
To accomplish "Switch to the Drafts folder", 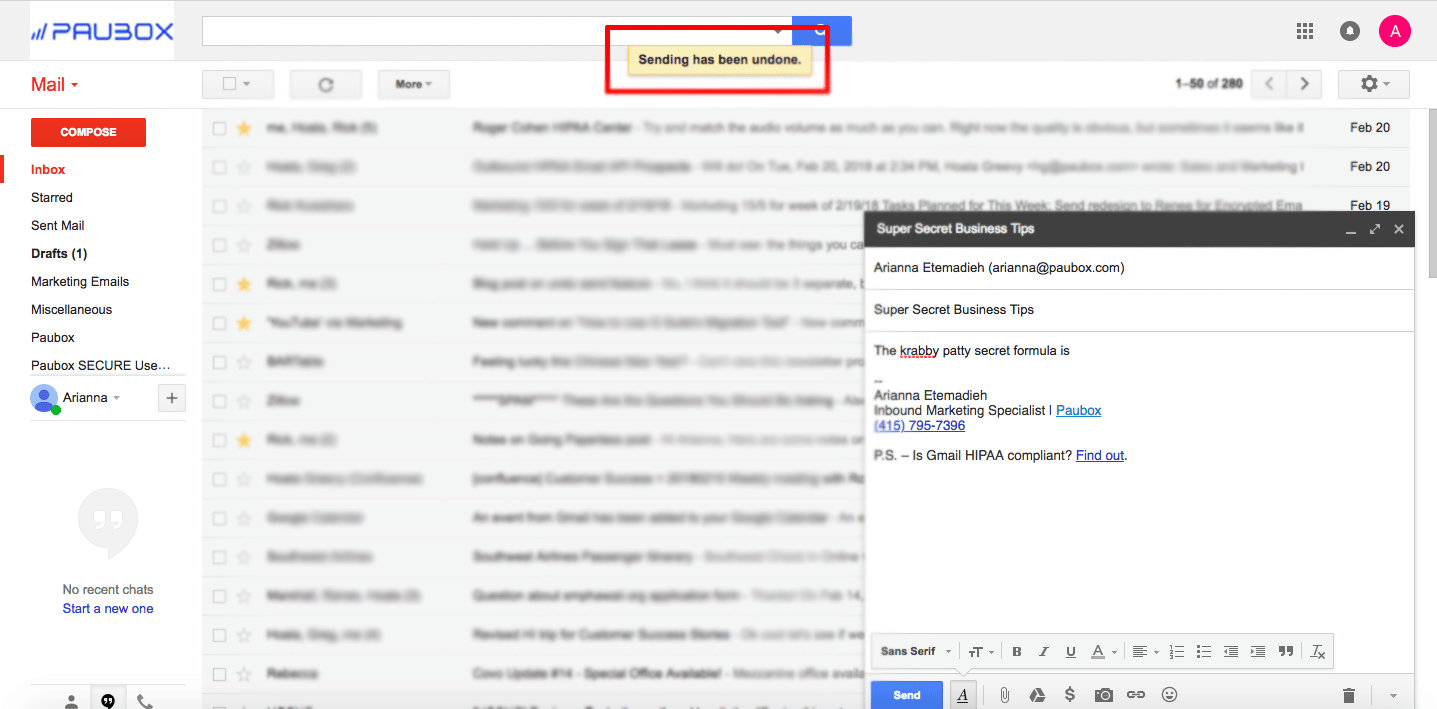I will [x=60, y=253].
